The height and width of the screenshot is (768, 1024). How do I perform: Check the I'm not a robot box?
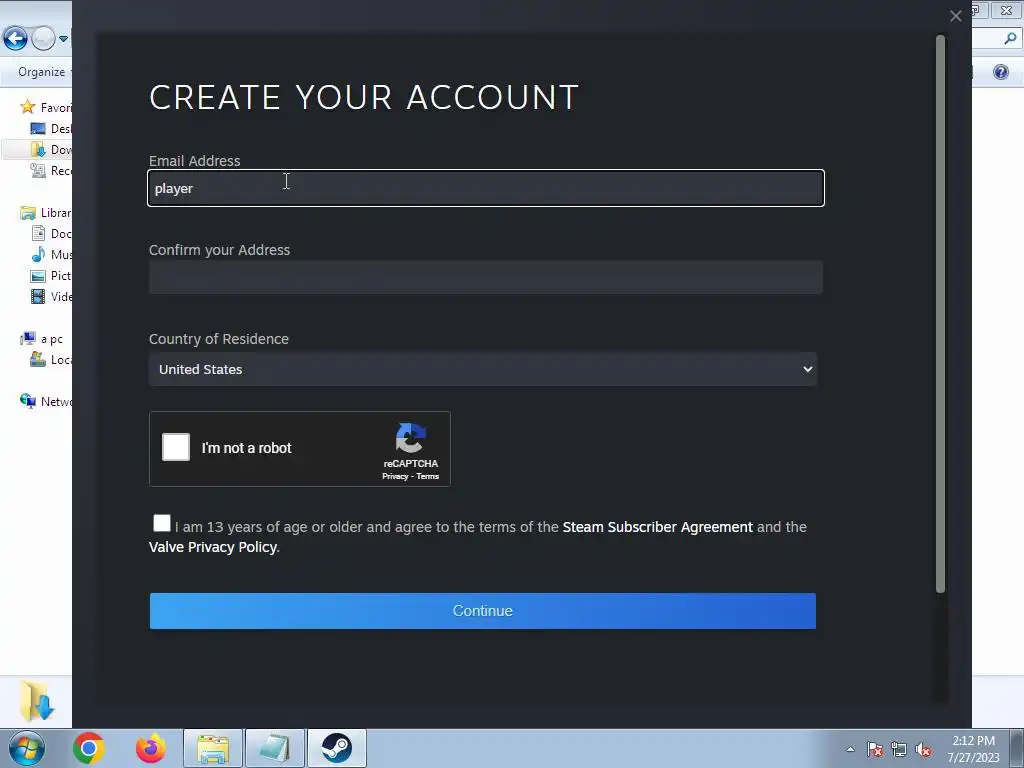coord(176,447)
